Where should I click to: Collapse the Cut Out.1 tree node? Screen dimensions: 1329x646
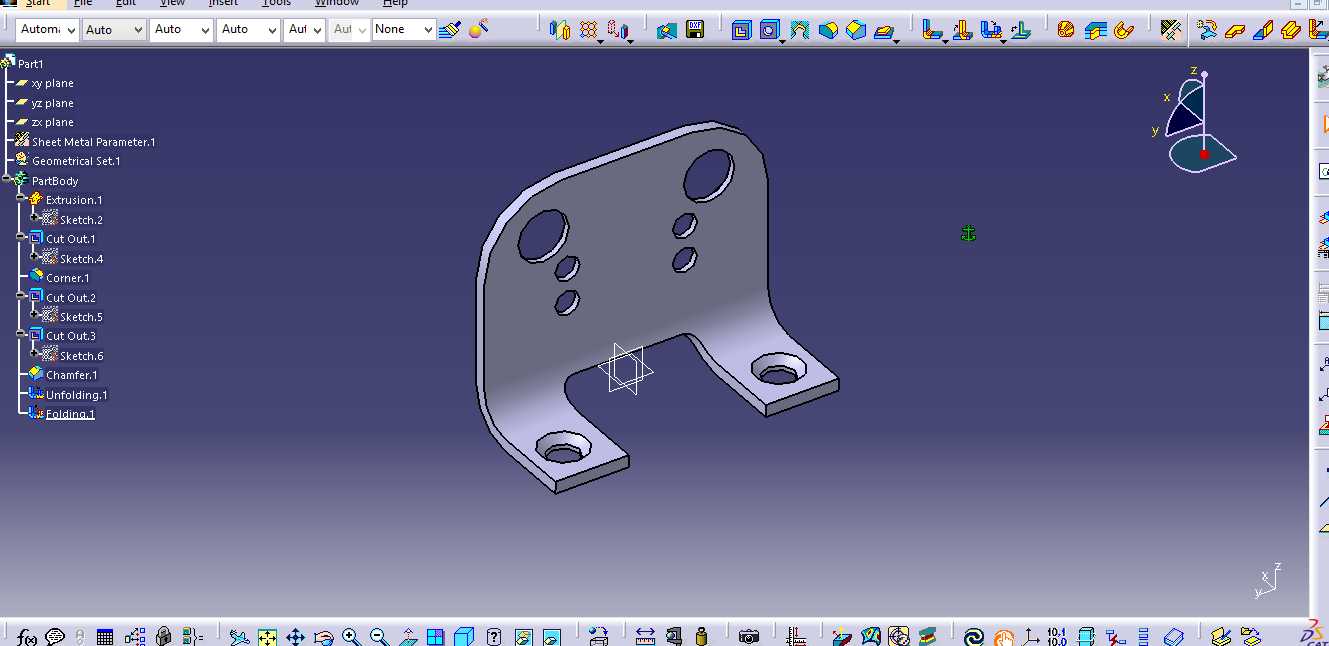[20, 238]
